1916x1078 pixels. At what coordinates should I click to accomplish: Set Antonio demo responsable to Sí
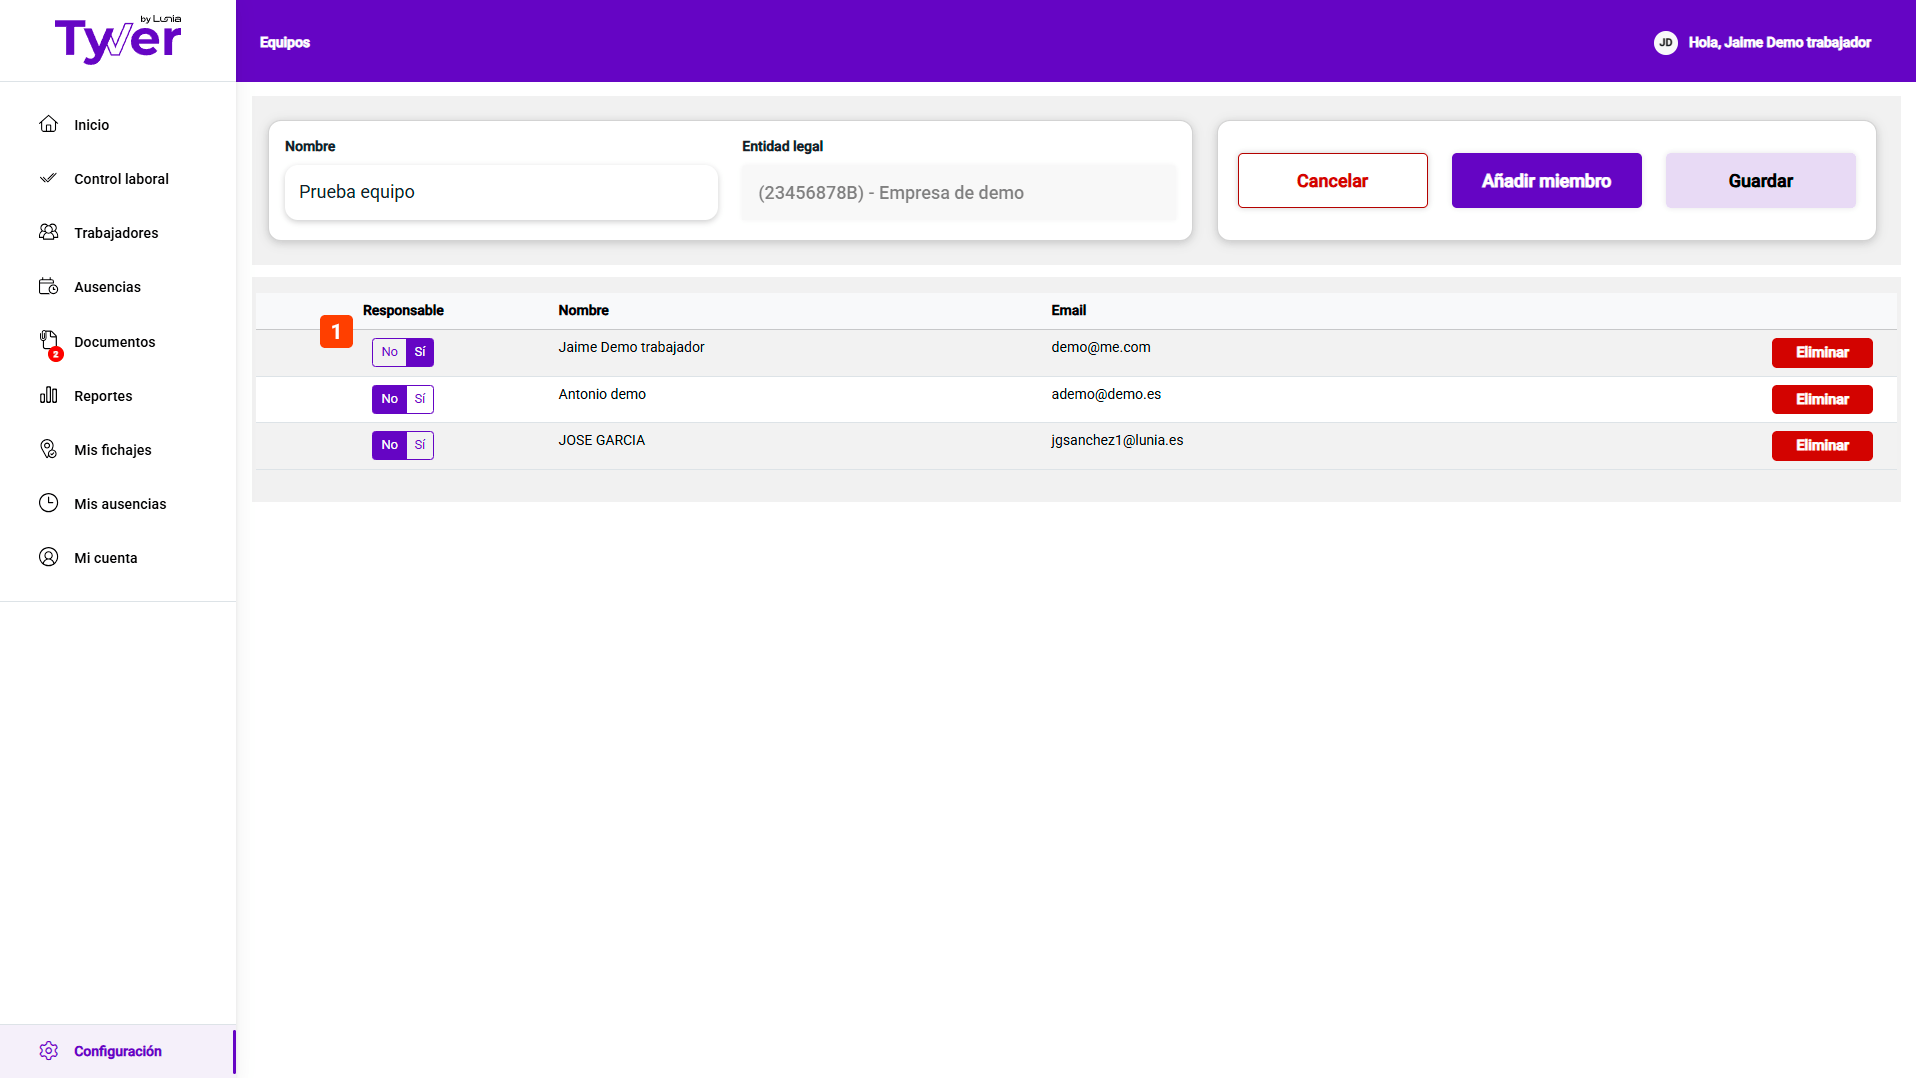420,399
